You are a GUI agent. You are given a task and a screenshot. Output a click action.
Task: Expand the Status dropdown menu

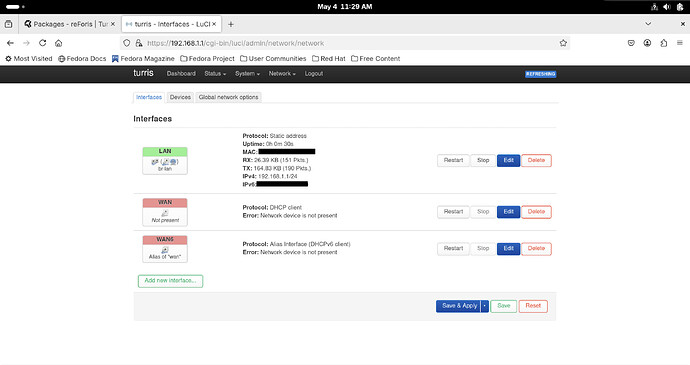click(x=215, y=74)
